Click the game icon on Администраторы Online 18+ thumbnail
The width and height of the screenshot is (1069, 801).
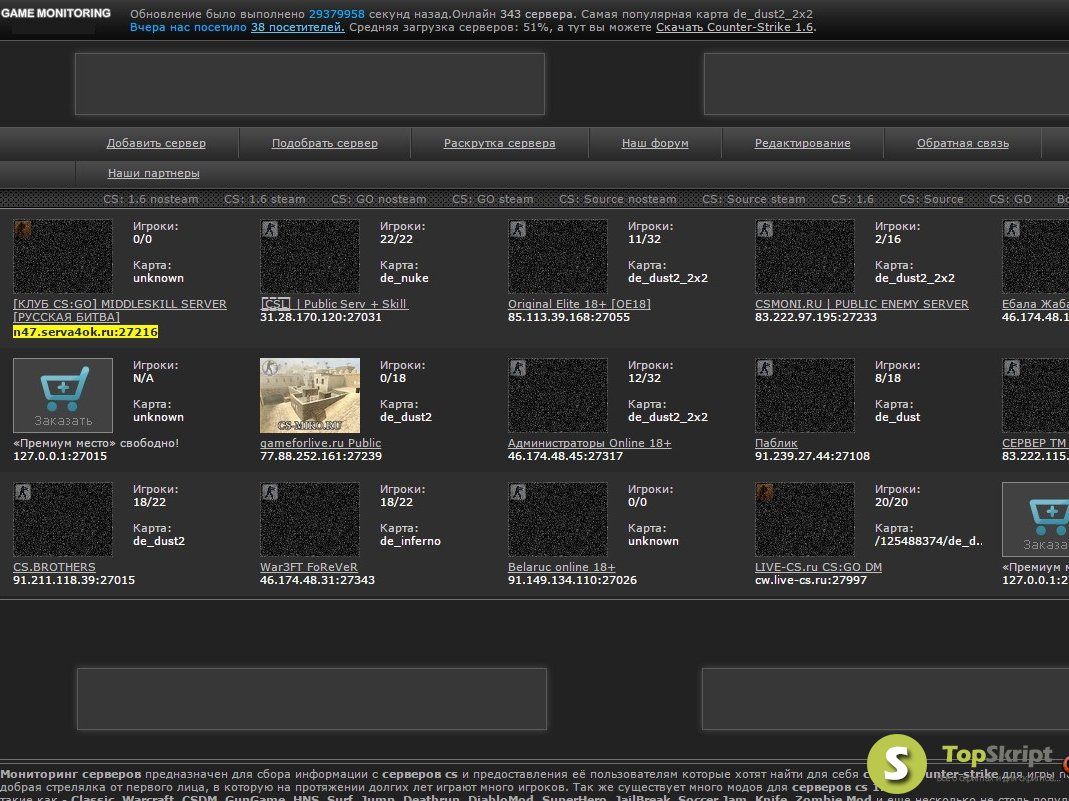518,368
